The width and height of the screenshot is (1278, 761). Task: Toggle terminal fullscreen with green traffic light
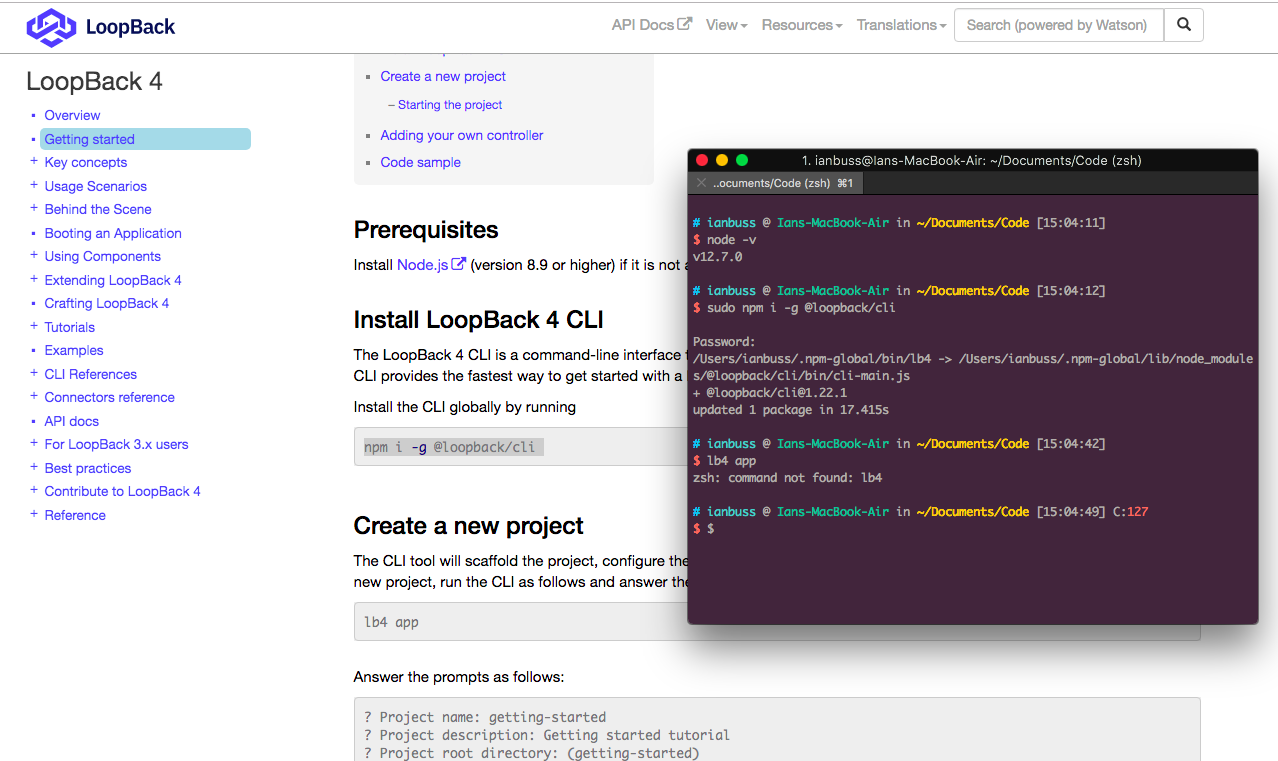741,160
